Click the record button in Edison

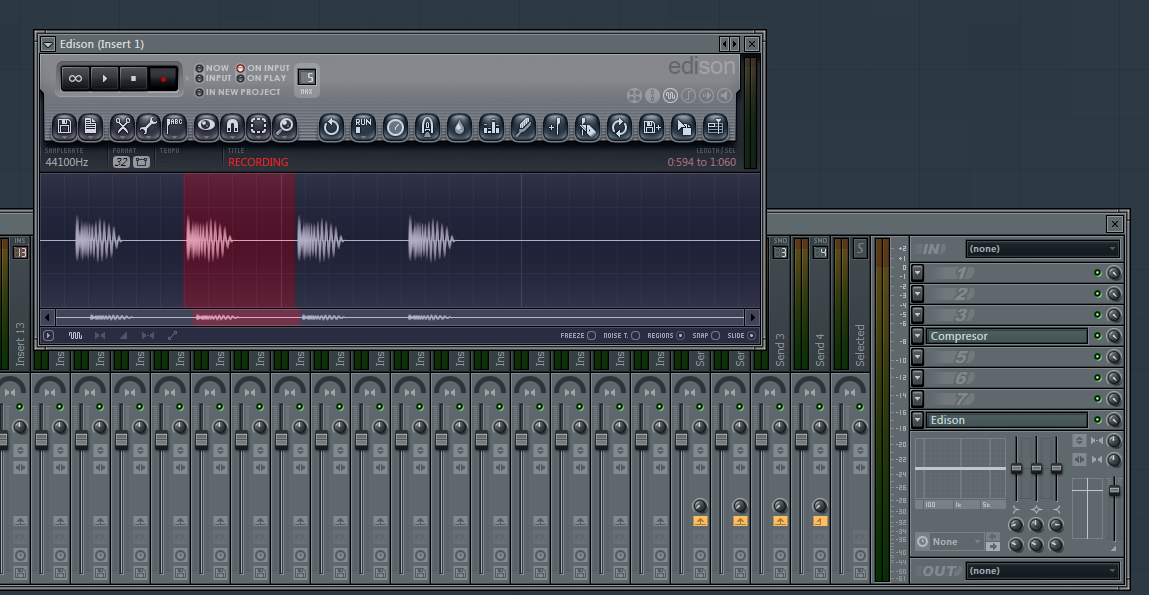pyautogui.click(x=162, y=78)
